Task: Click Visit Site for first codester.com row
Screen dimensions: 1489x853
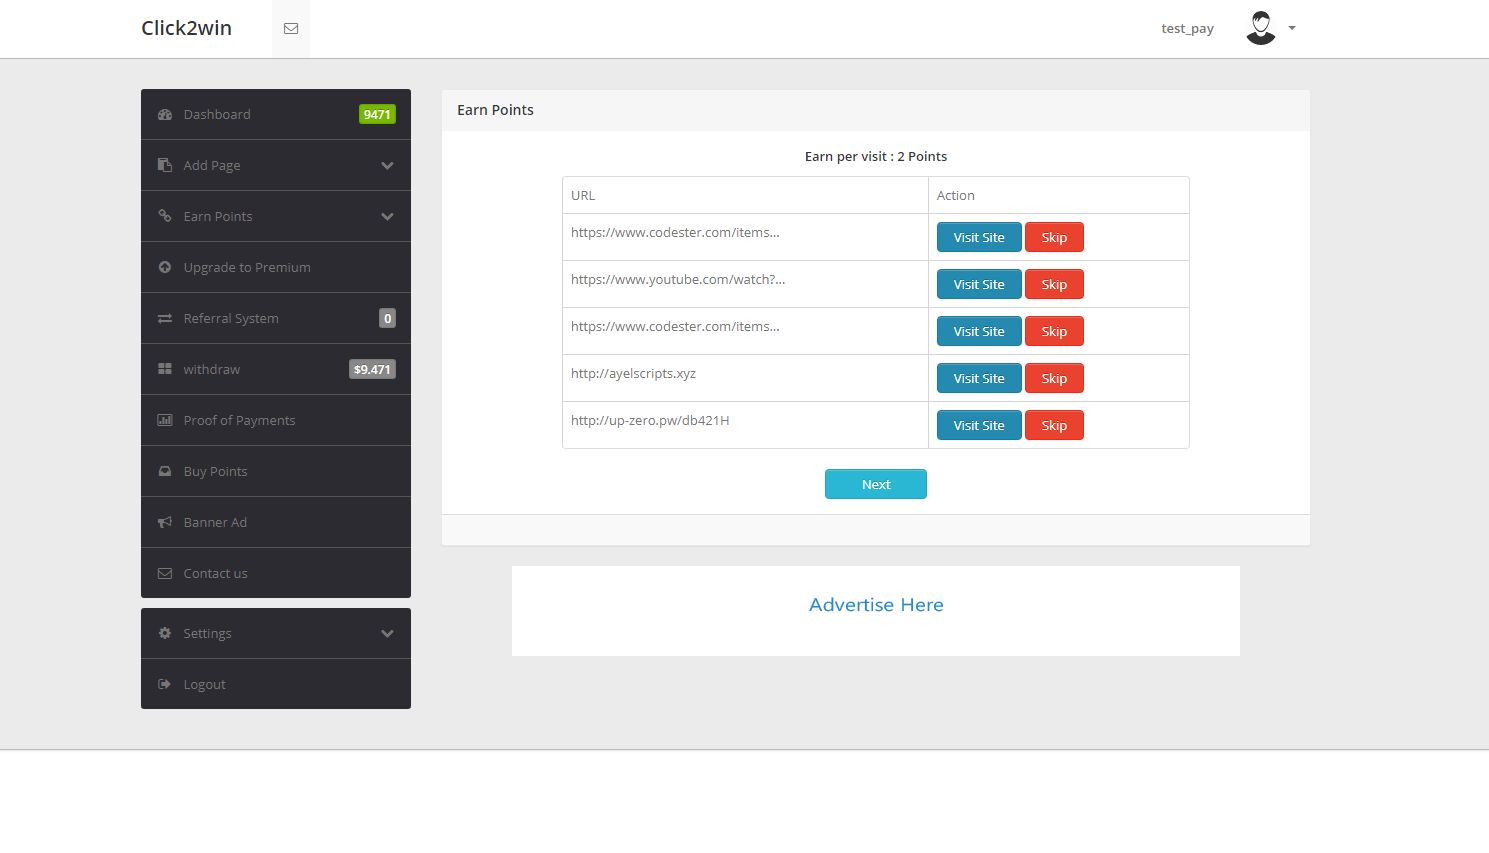Action: [x=979, y=238]
